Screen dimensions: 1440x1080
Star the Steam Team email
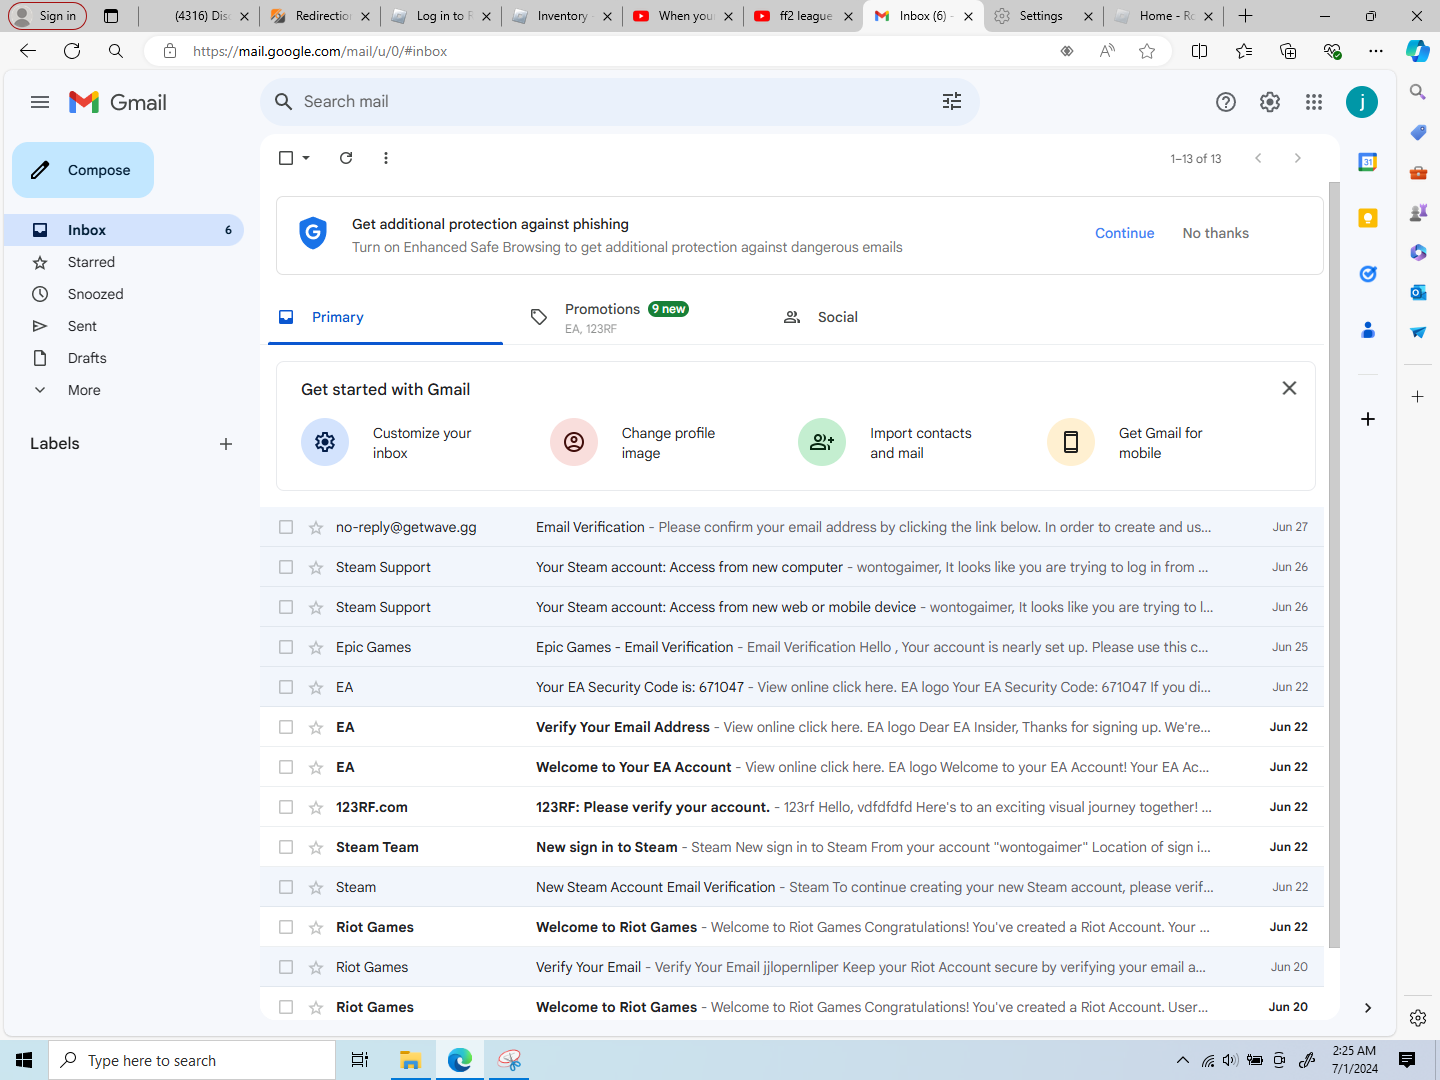pyautogui.click(x=316, y=847)
